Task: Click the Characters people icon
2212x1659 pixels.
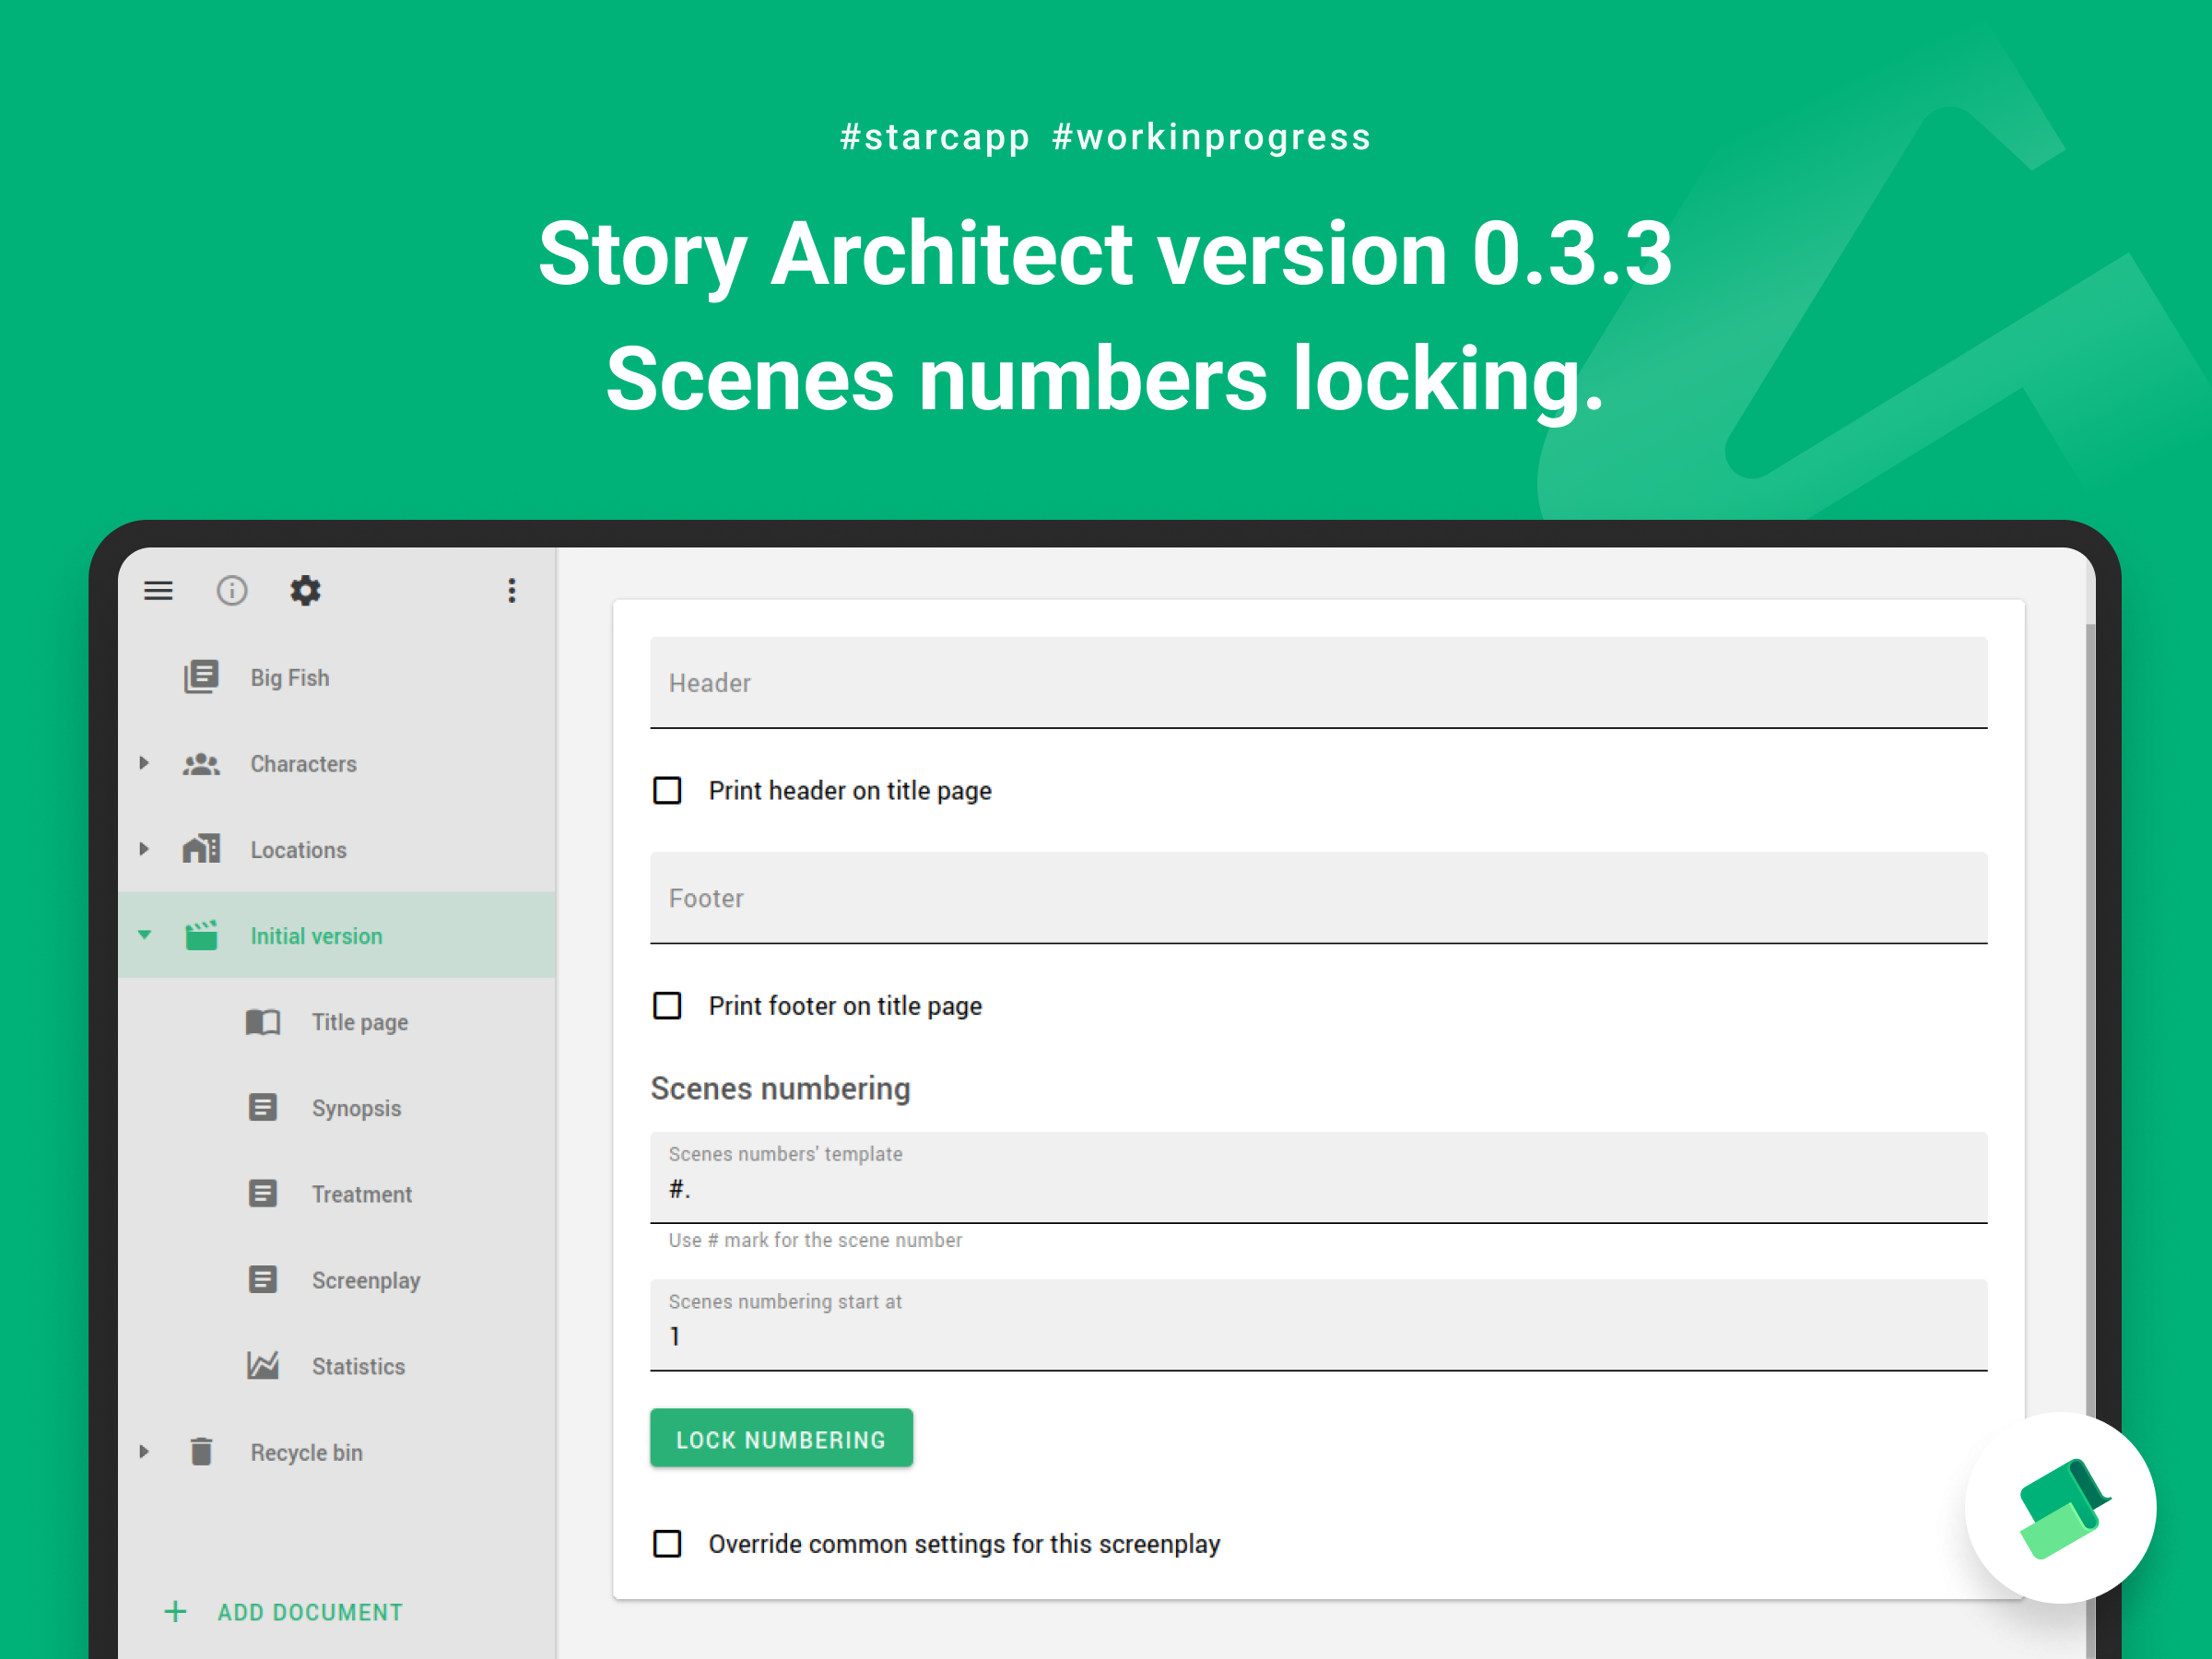Action: pos(201,764)
